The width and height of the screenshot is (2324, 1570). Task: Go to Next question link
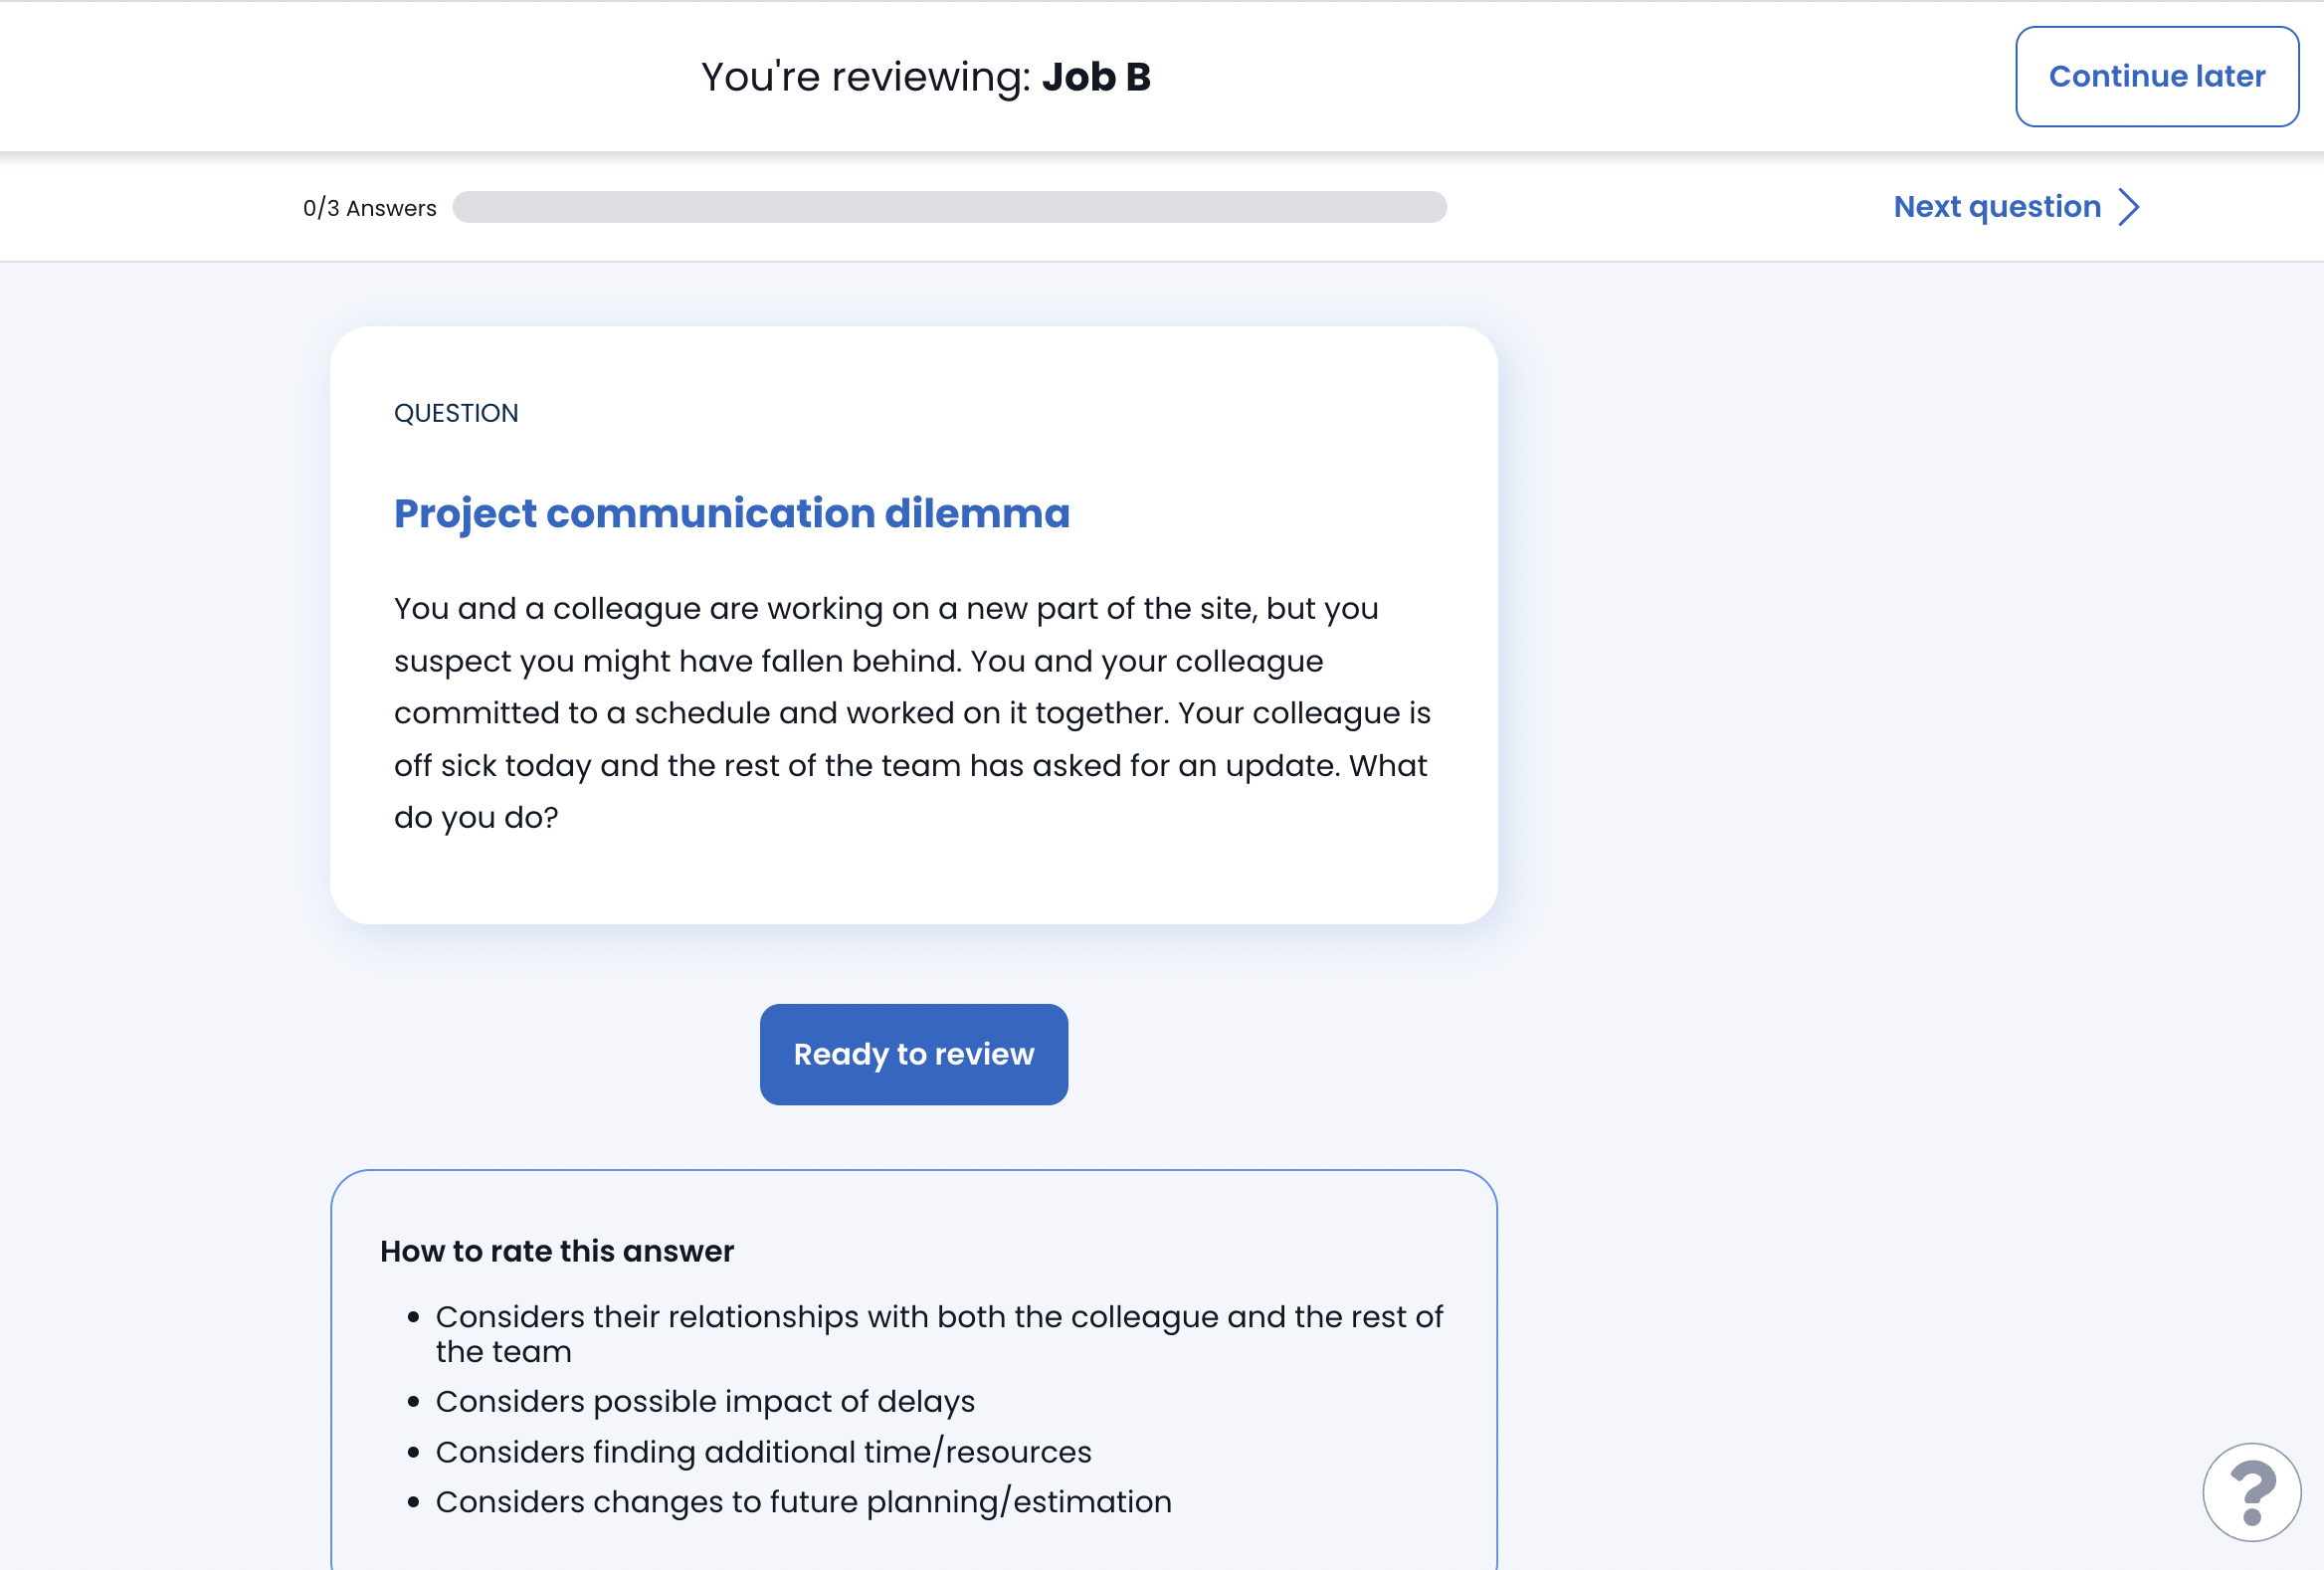tap(1996, 207)
